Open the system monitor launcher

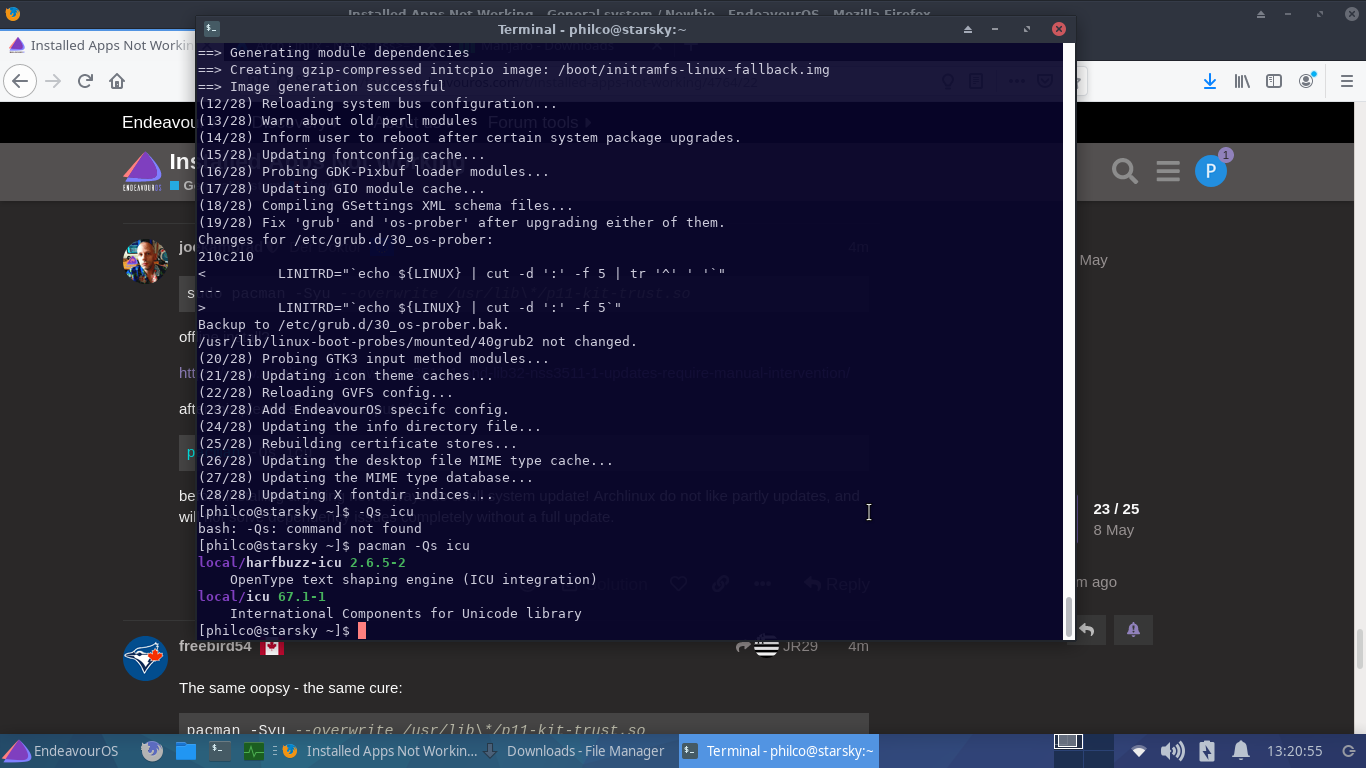tap(253, 751)
